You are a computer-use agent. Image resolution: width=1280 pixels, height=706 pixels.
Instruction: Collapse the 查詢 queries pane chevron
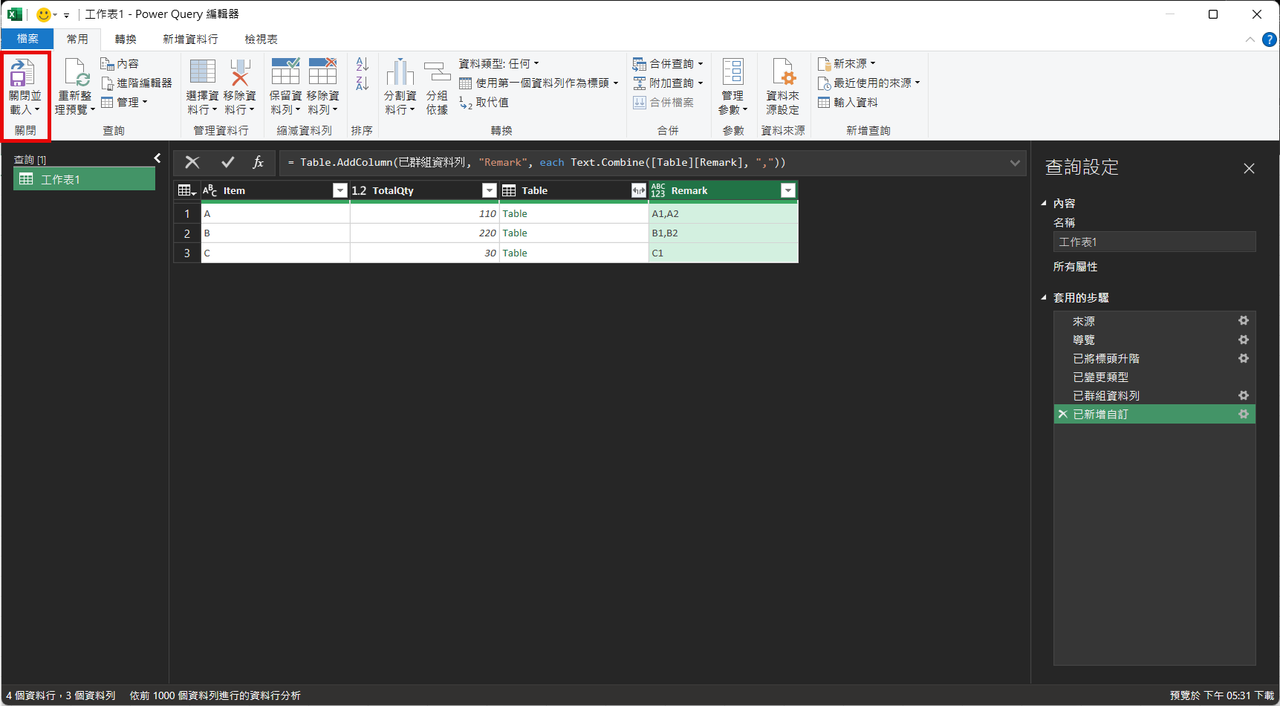157,158
